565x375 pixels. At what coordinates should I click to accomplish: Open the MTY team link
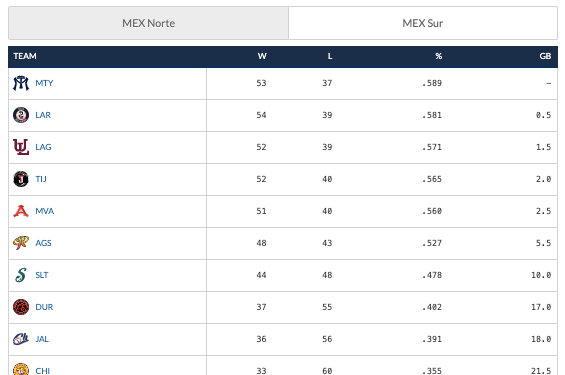pyautogui.click(x=44, y=83)
